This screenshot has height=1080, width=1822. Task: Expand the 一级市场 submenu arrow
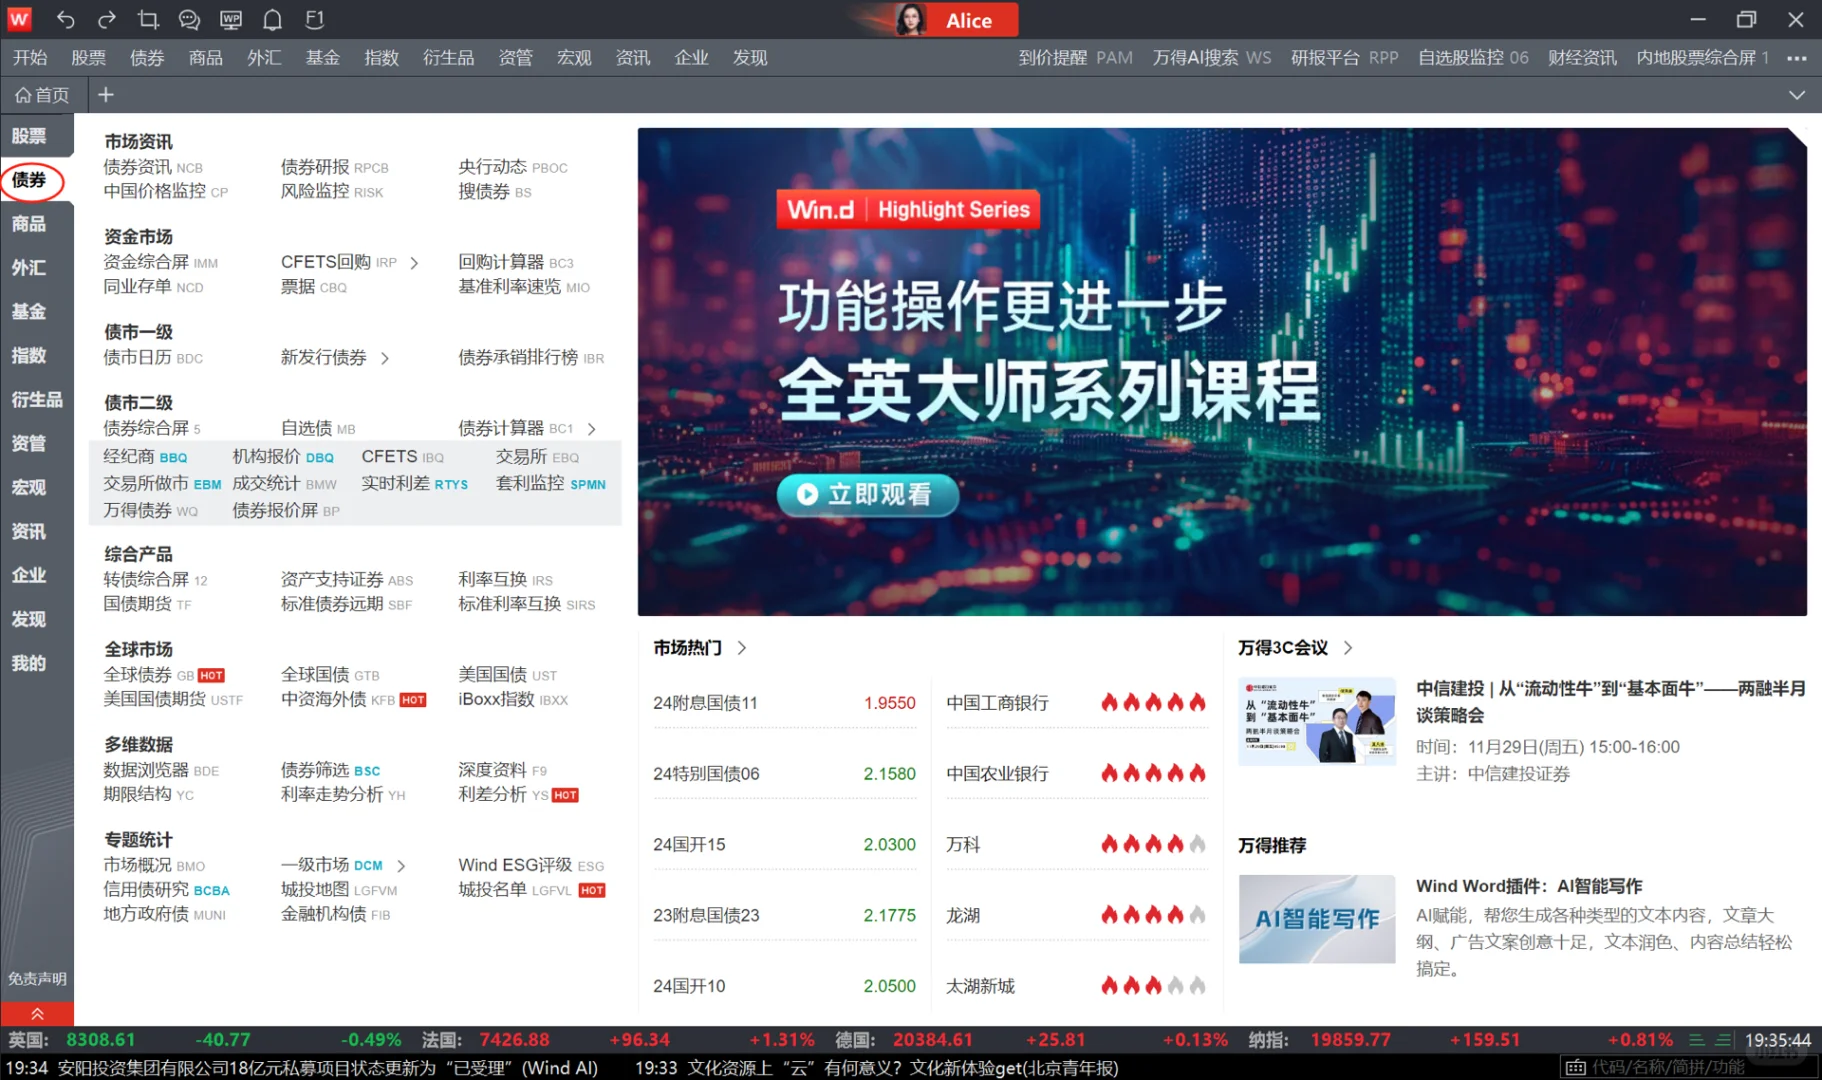pyautogui.click(x=401, y=866)
